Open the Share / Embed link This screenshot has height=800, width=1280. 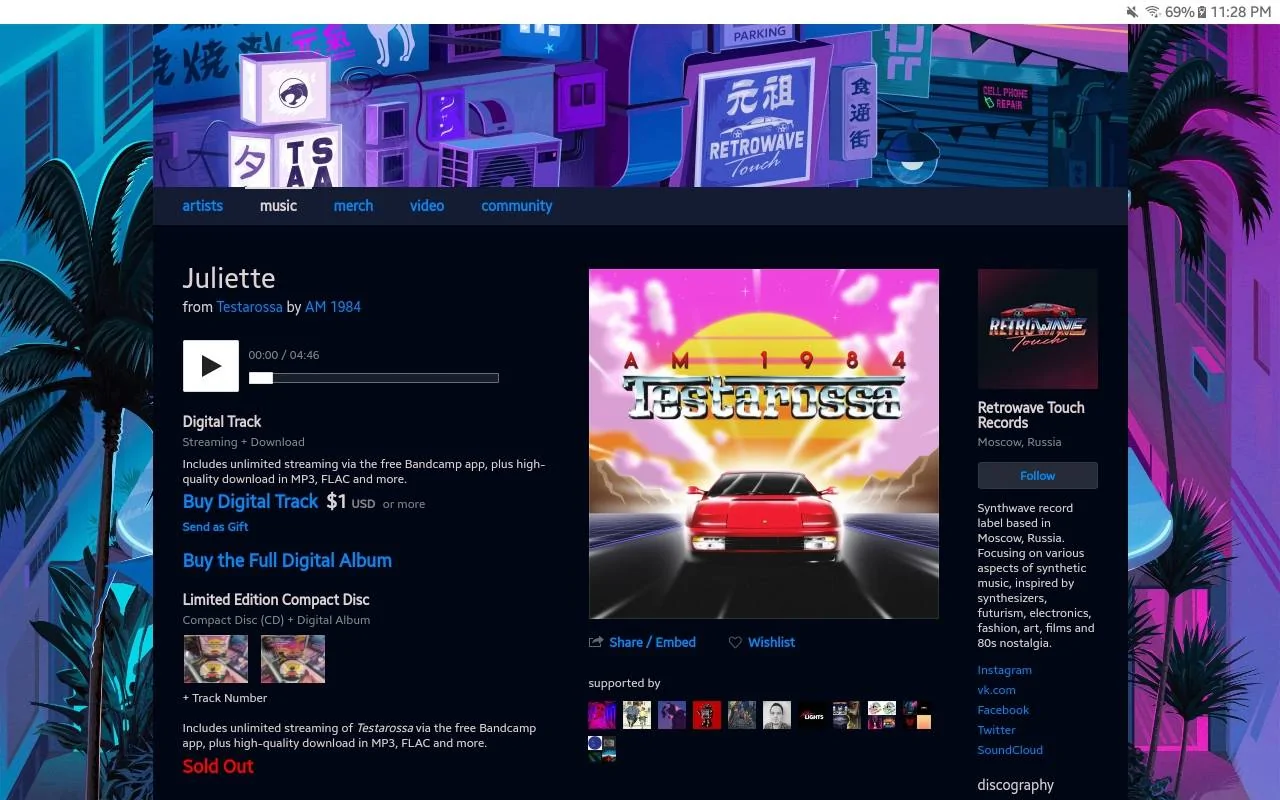(x=652, y=642)
